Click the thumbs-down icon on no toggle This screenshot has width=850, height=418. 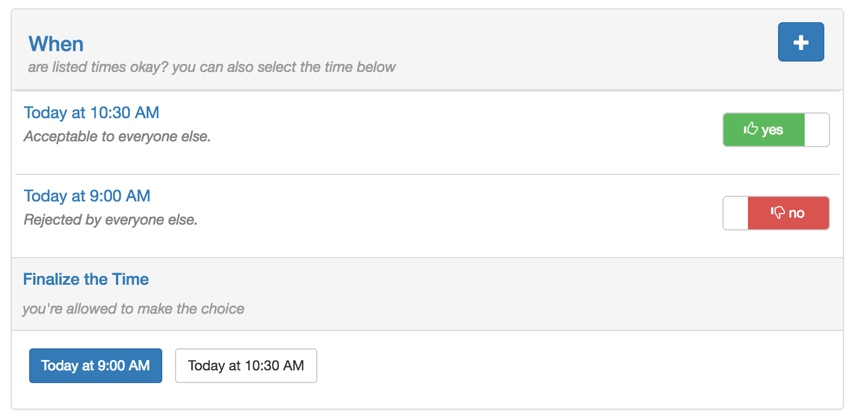[x=778, y=213]
